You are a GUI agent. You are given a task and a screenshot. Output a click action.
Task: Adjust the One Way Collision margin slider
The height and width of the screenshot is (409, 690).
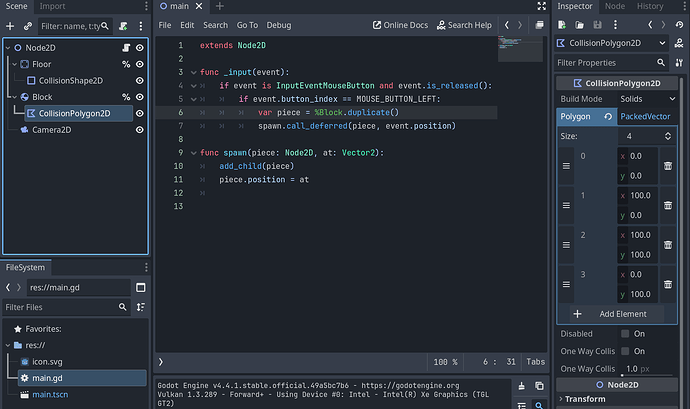click(x=647, y=375)
